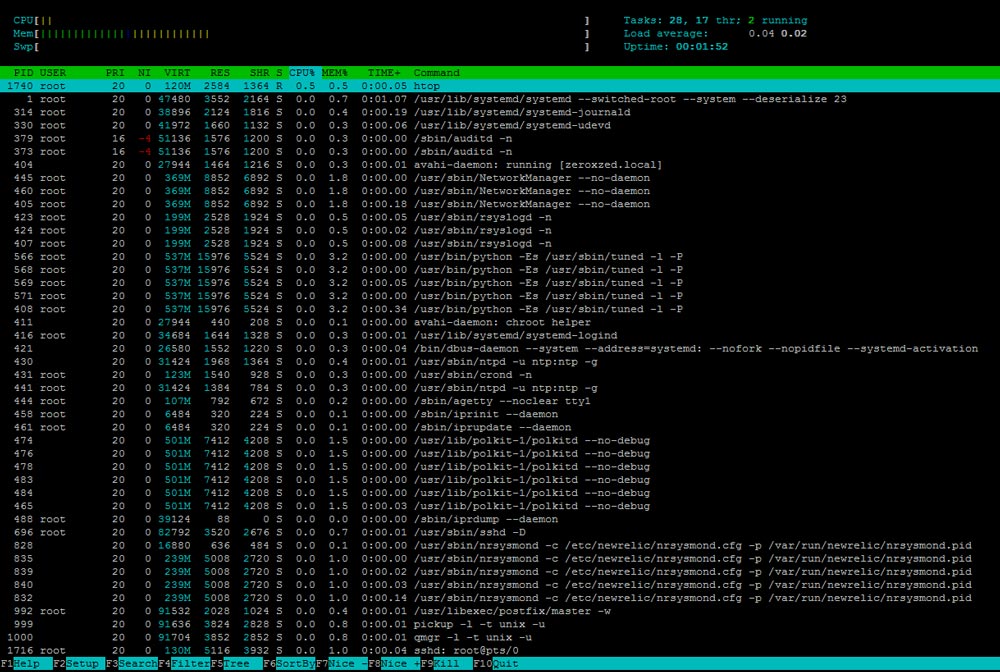Viewport: 1000px width, 672px height.
Task: Select nrsysmond row with PID 832
Action: pos(500,598)
